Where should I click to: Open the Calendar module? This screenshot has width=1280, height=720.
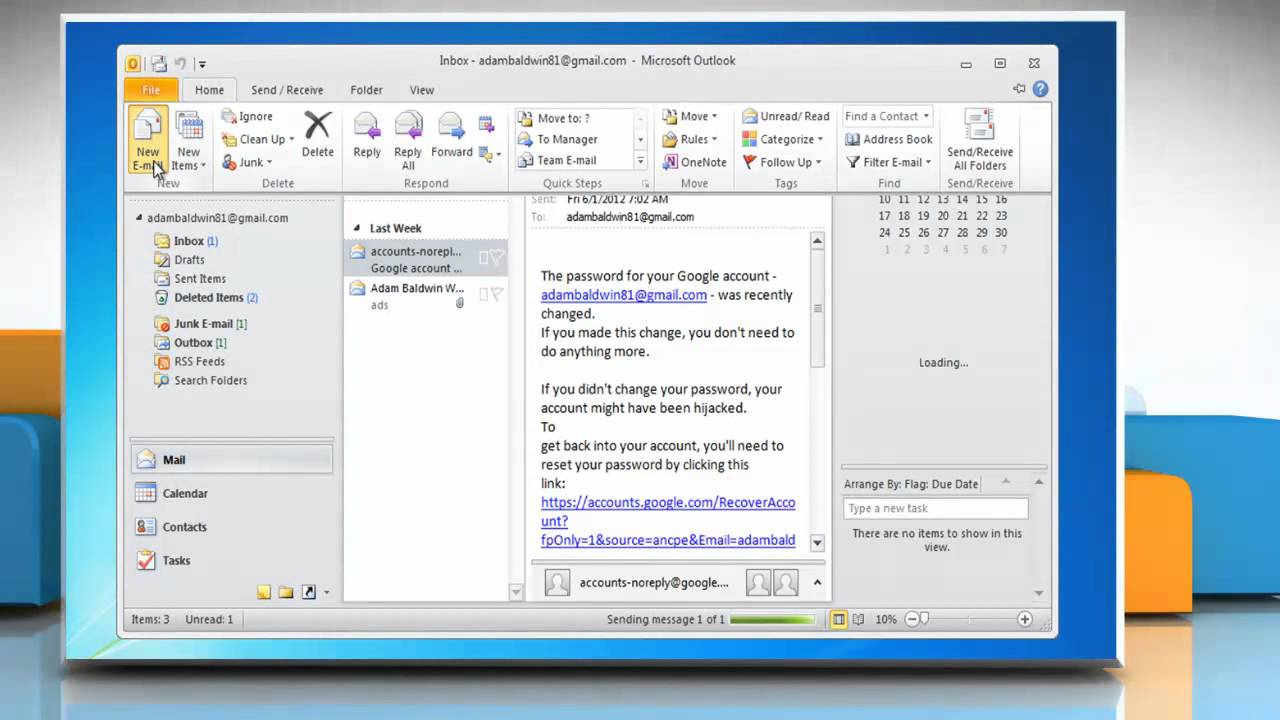point(232,493)
